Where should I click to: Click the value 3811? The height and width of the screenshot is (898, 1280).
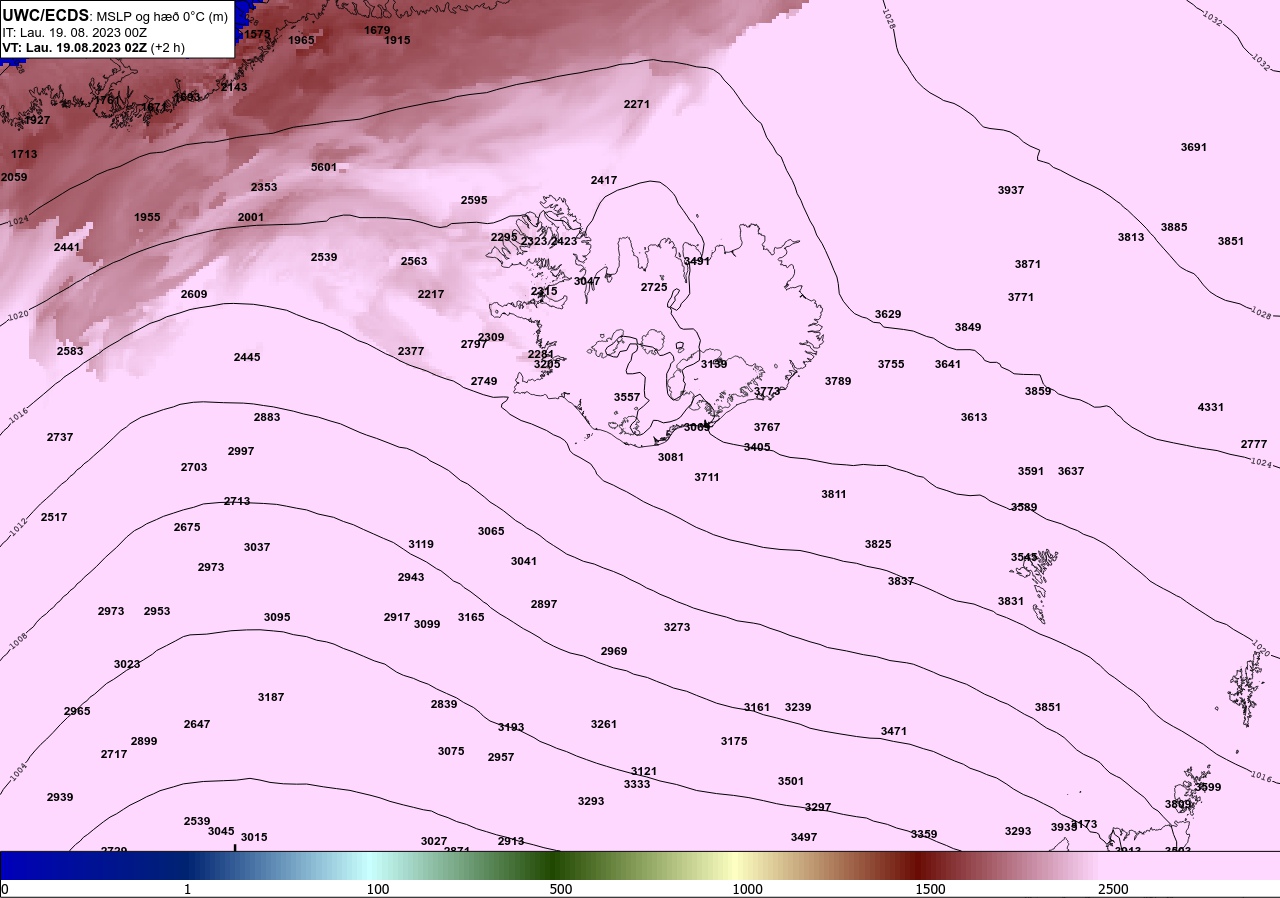(x=834, y=494)
